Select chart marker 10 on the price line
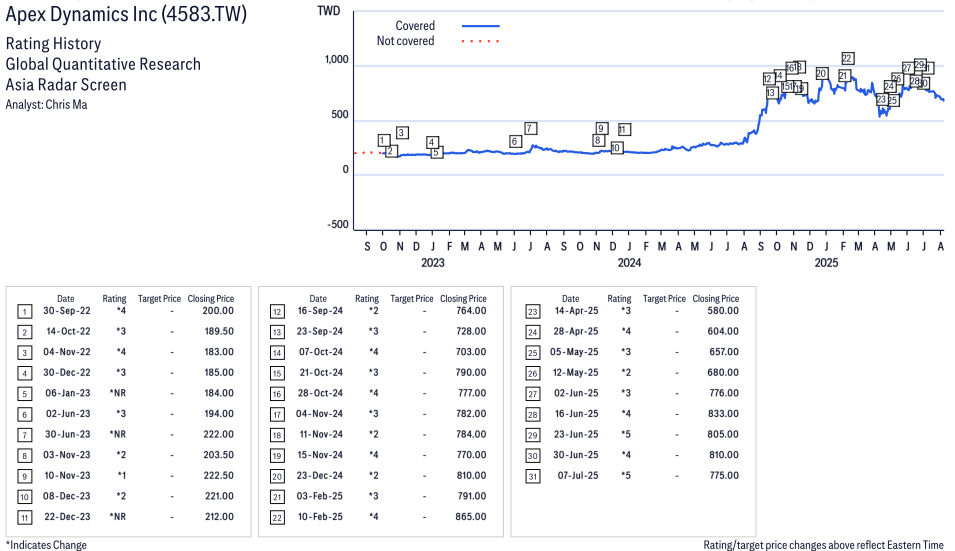Viewport: 955px width, 551px height. 616,148
